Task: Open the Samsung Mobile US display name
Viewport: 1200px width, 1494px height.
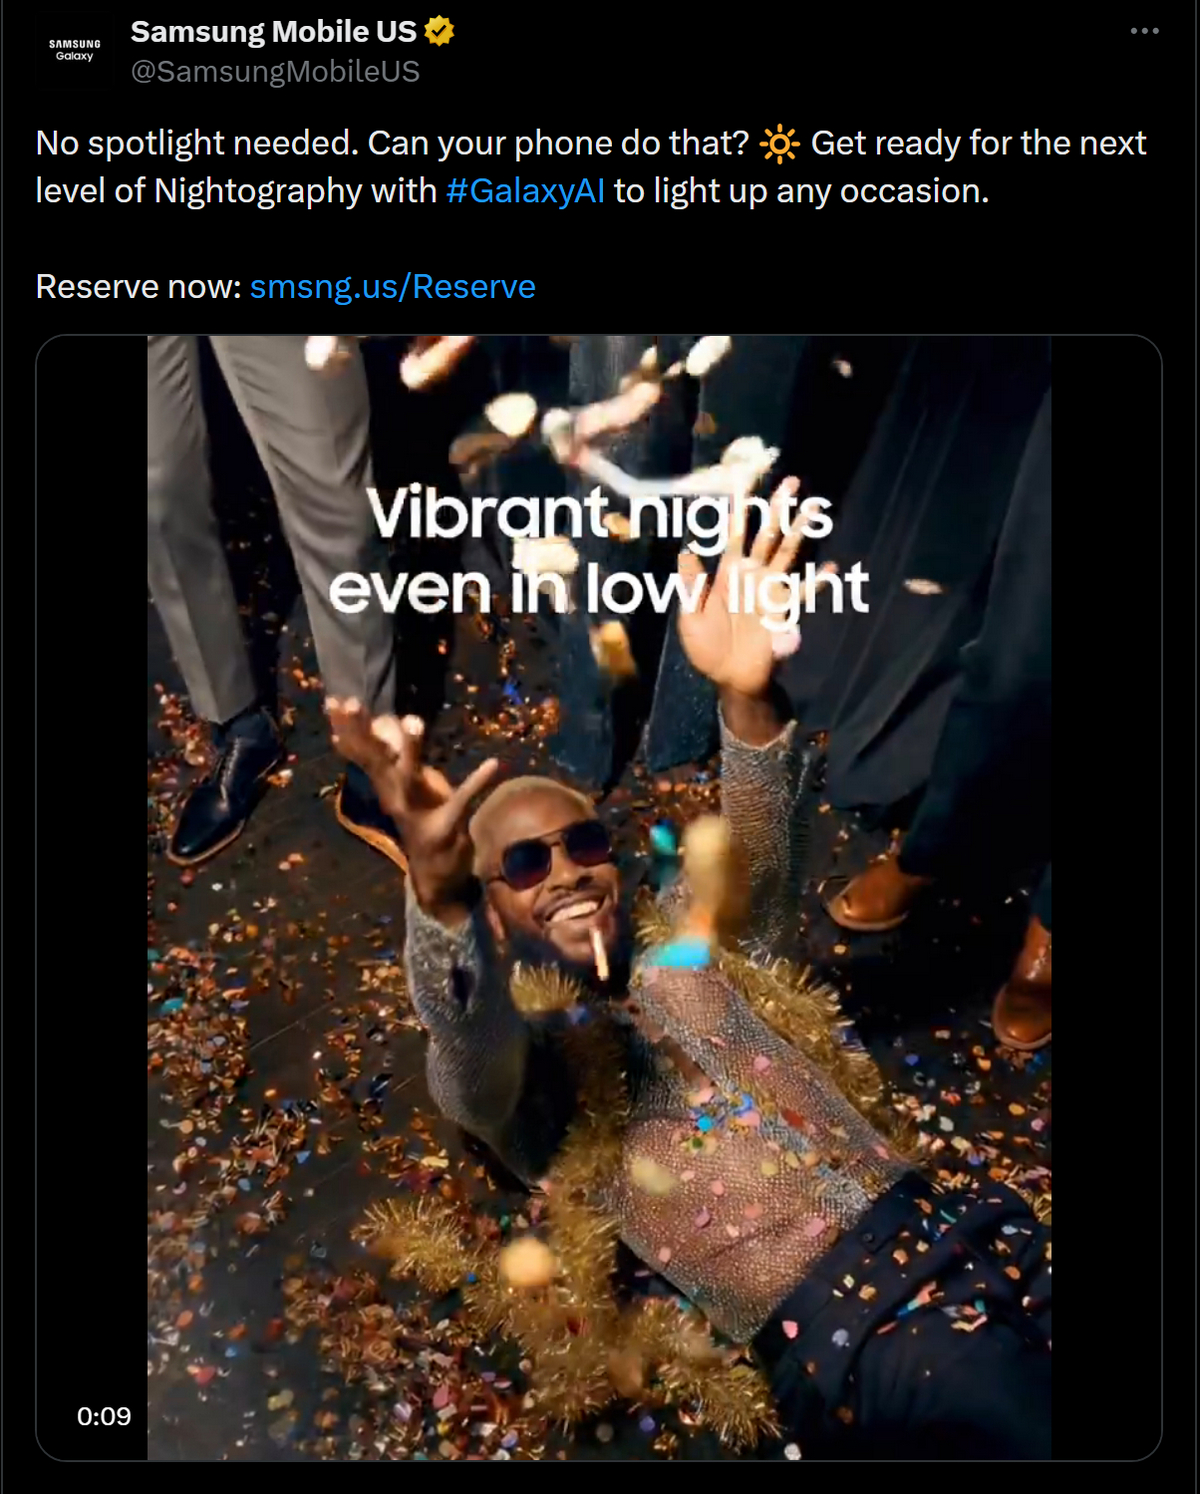Action: pyautogui.click(x=273, y=32)
